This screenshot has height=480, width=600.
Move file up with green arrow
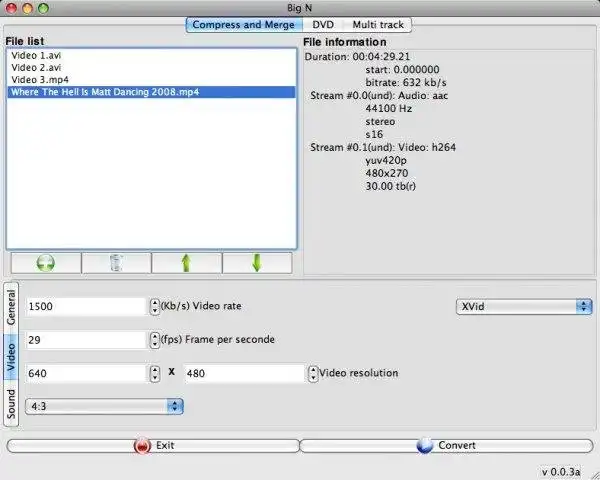coord(186,263)
